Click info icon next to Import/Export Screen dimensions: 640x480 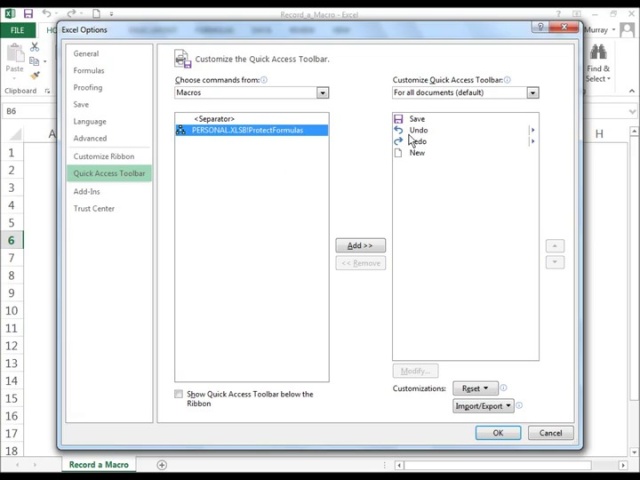point(519,406)
